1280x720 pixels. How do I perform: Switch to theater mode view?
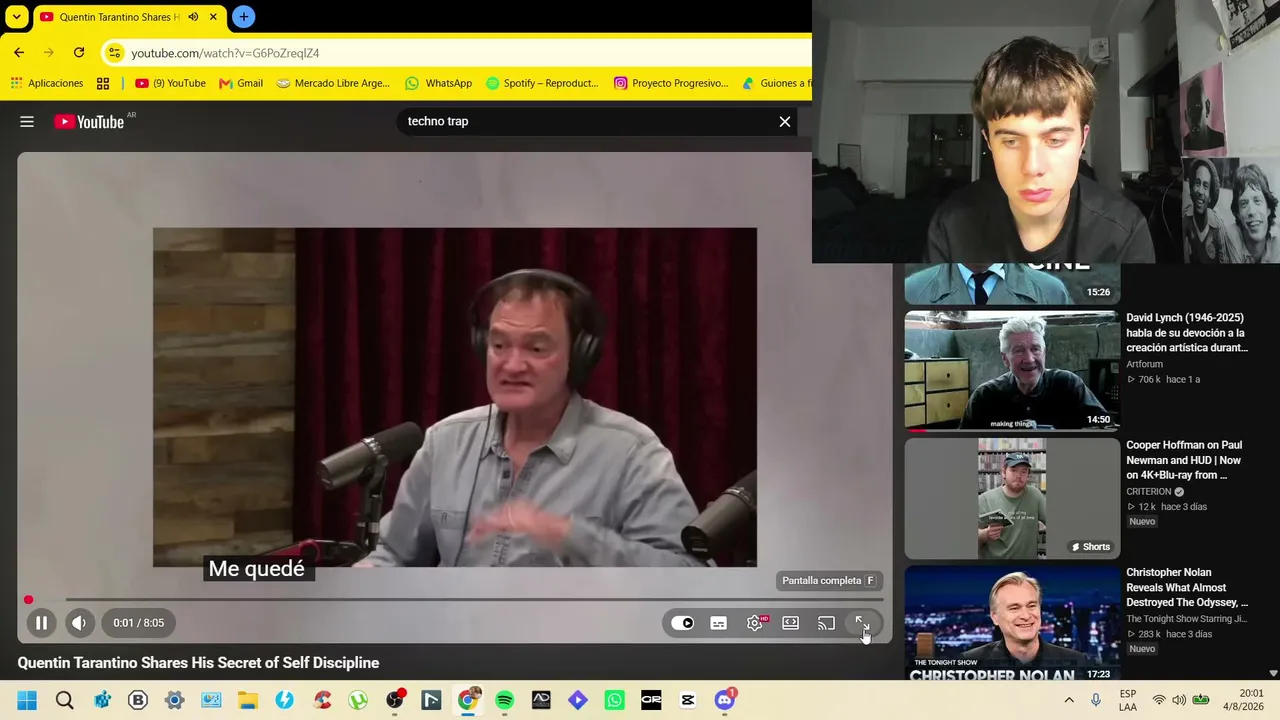tap(790, 623)
